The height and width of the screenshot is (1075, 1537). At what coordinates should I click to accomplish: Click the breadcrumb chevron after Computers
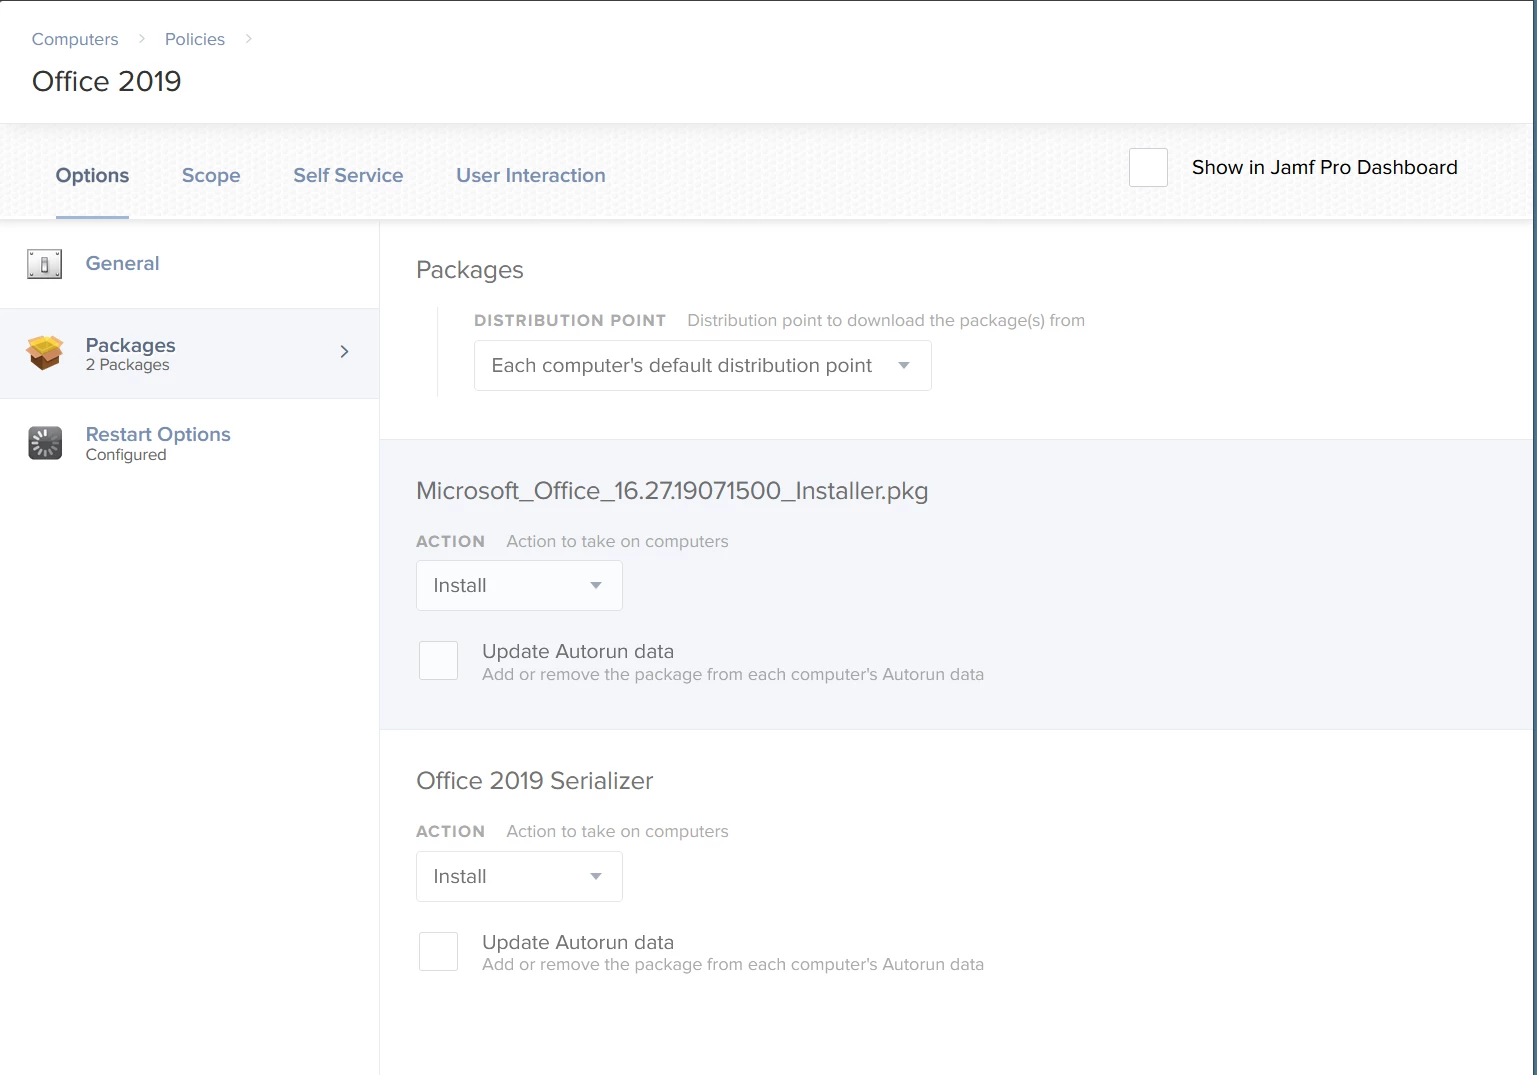[142, 39]
